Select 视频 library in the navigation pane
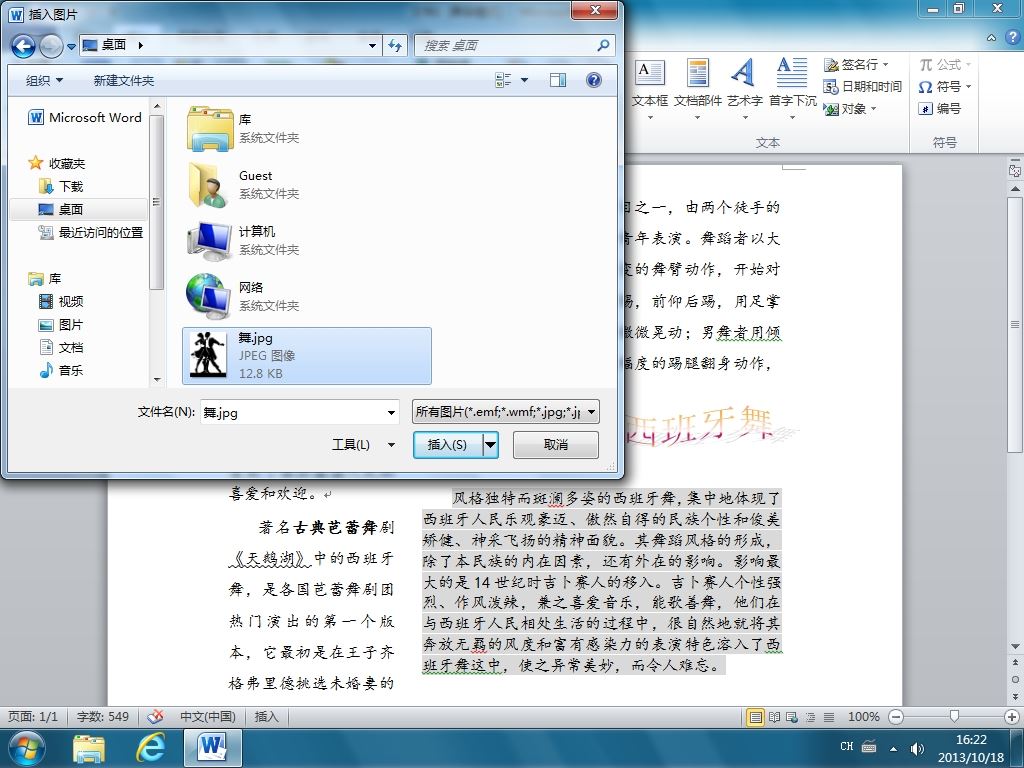1024x768 pixels. 61,301
